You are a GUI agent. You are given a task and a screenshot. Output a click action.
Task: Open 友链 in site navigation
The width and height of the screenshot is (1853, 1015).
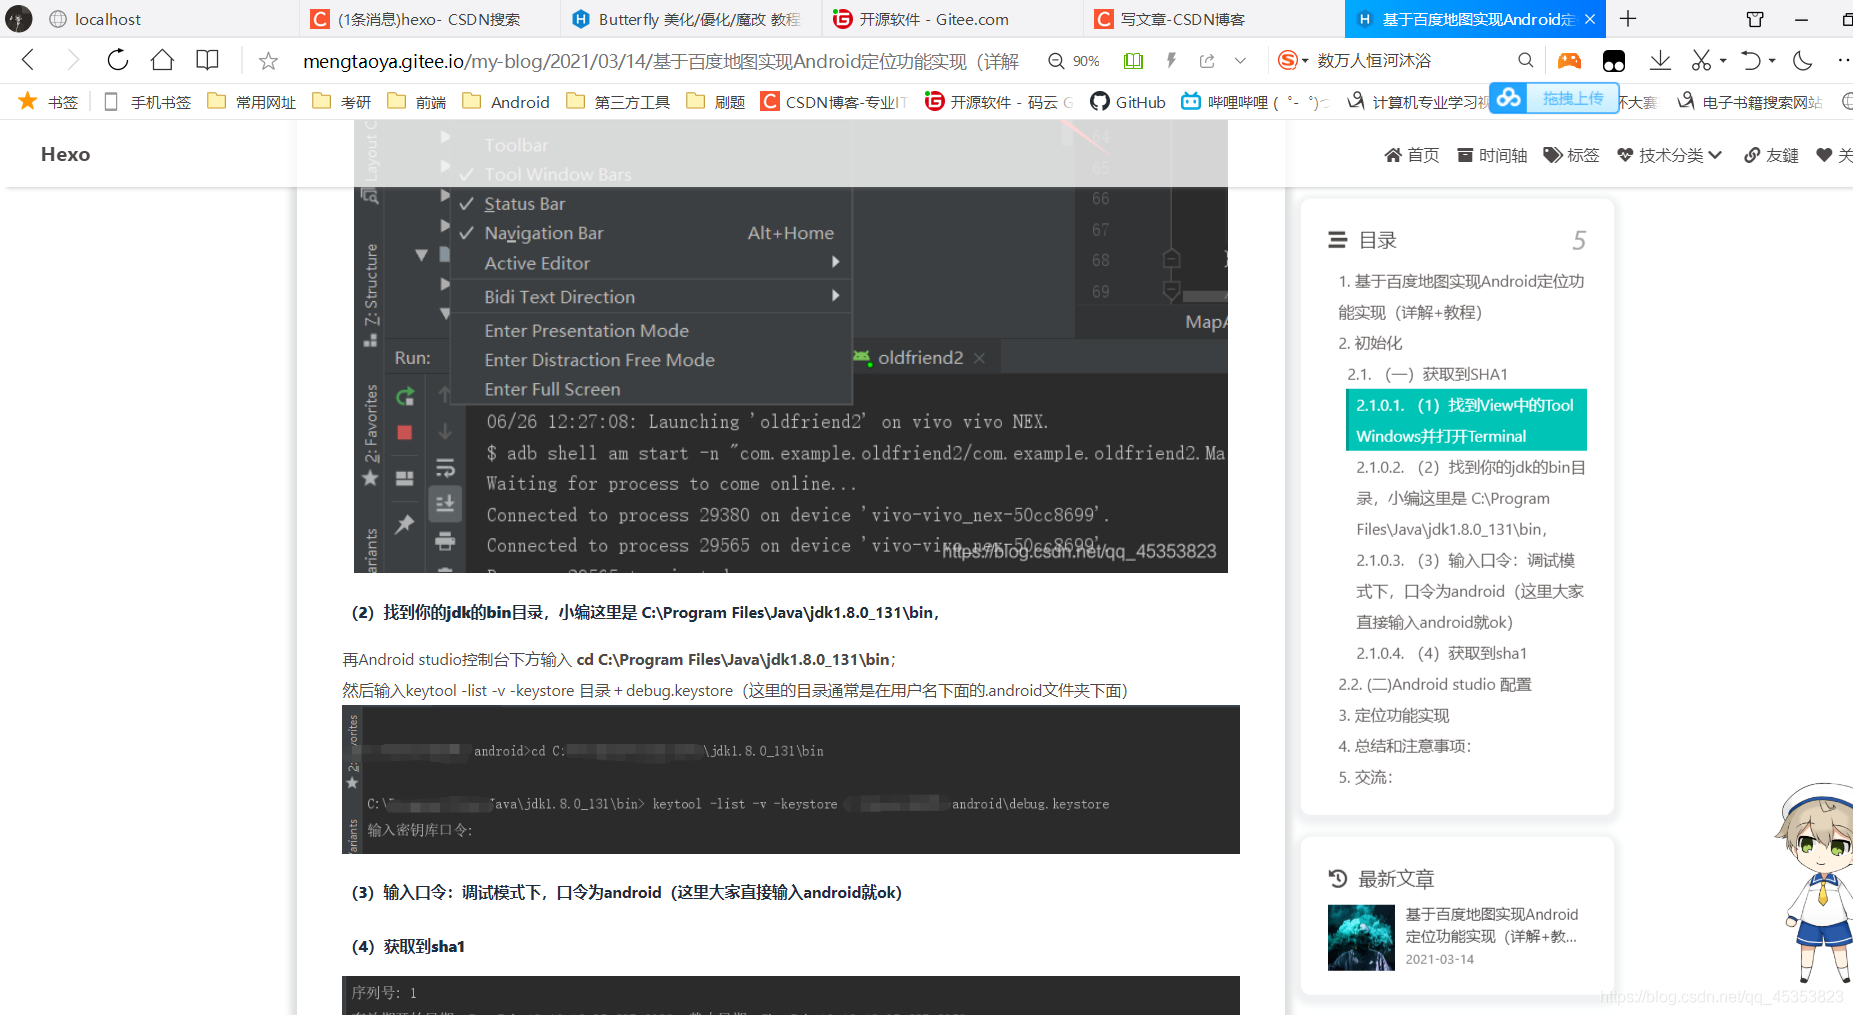click(1771, 155)
